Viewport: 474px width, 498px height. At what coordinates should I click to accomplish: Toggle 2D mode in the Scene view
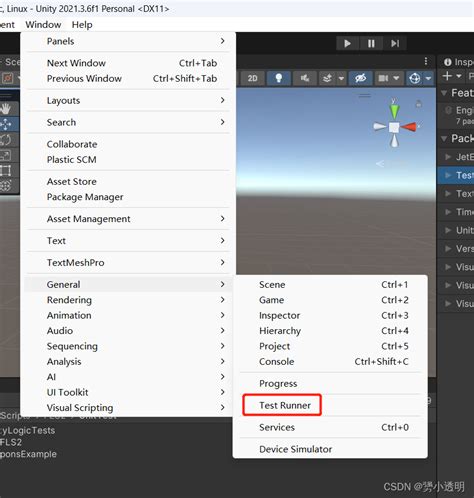coord(253,78)
